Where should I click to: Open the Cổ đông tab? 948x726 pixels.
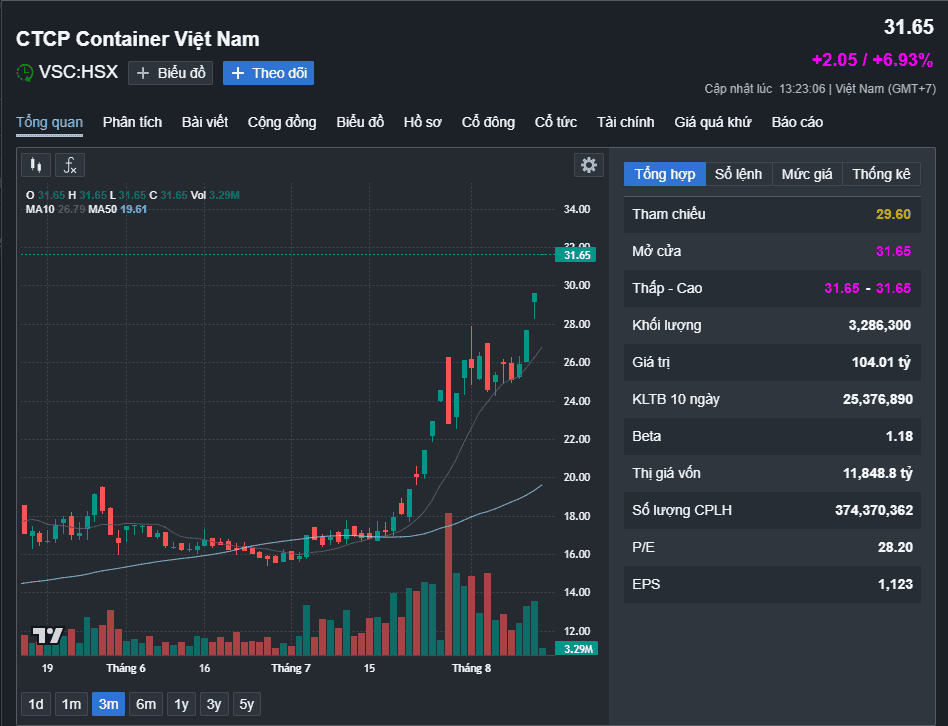tap(489, 122)
